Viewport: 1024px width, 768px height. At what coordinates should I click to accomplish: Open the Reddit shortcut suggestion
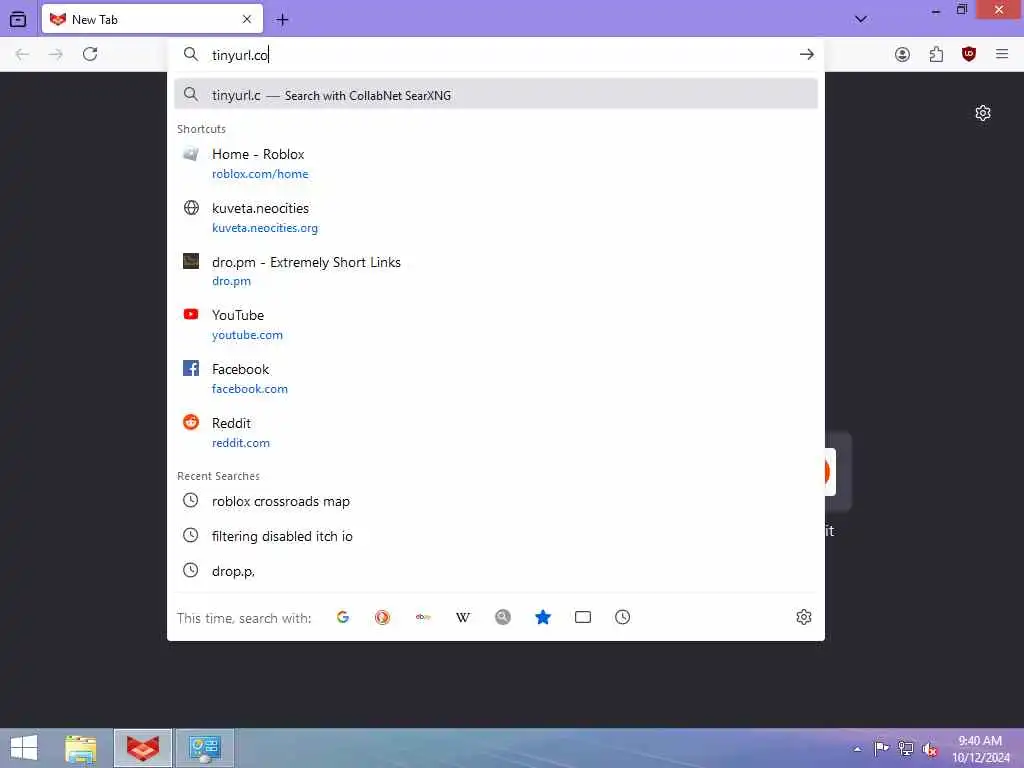click(496, 432)
